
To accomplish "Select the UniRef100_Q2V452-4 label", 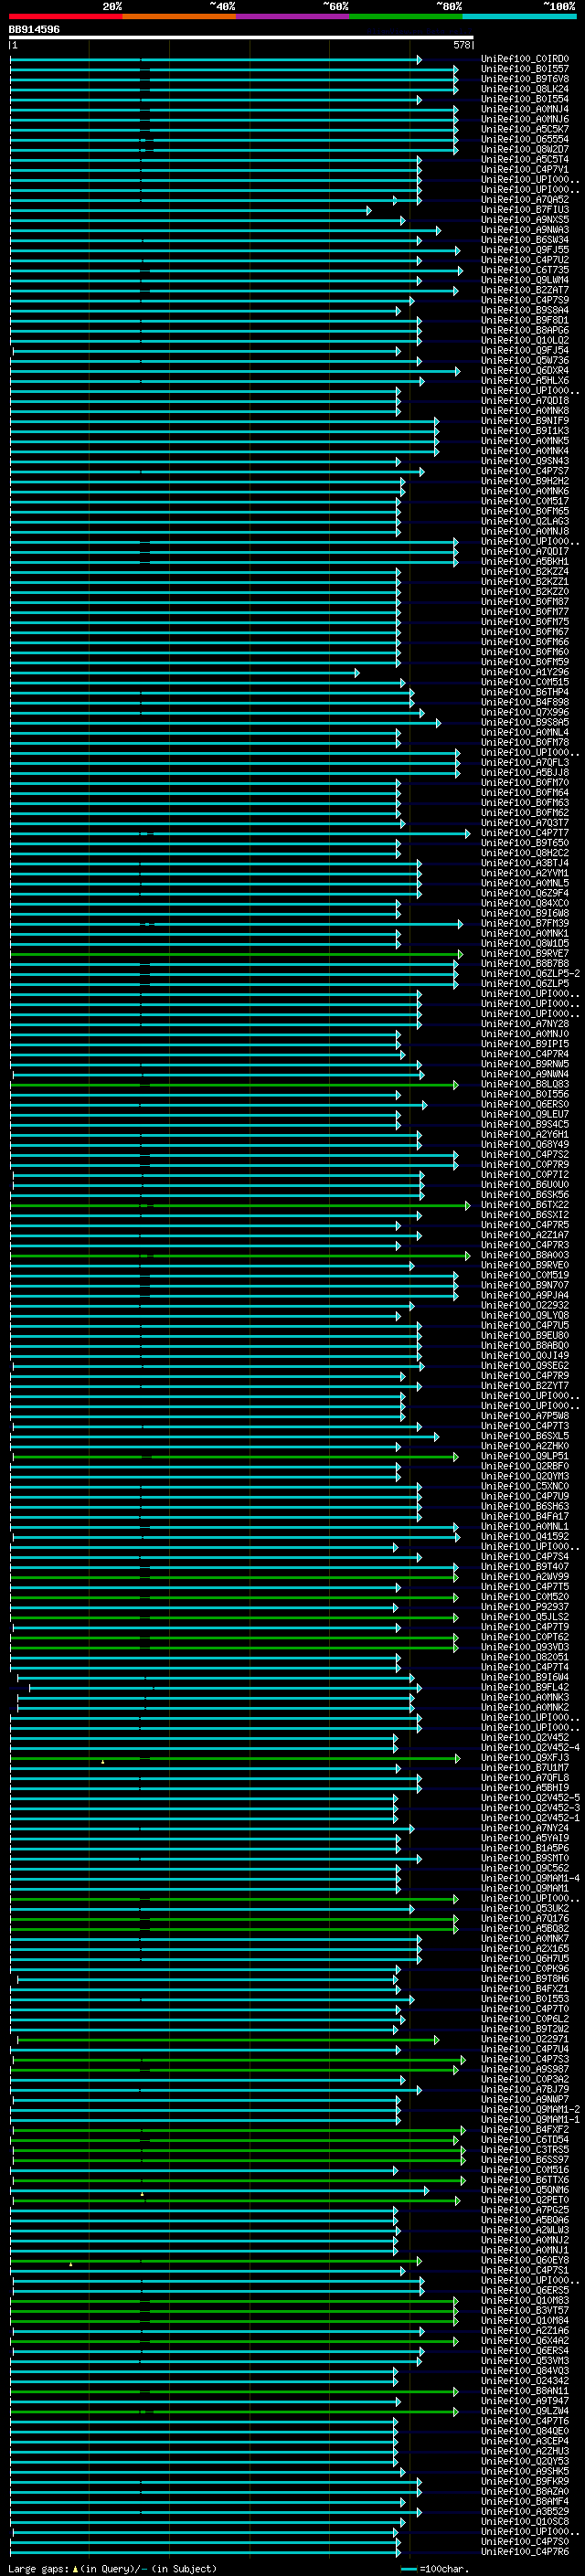I will coord(530,1747).
